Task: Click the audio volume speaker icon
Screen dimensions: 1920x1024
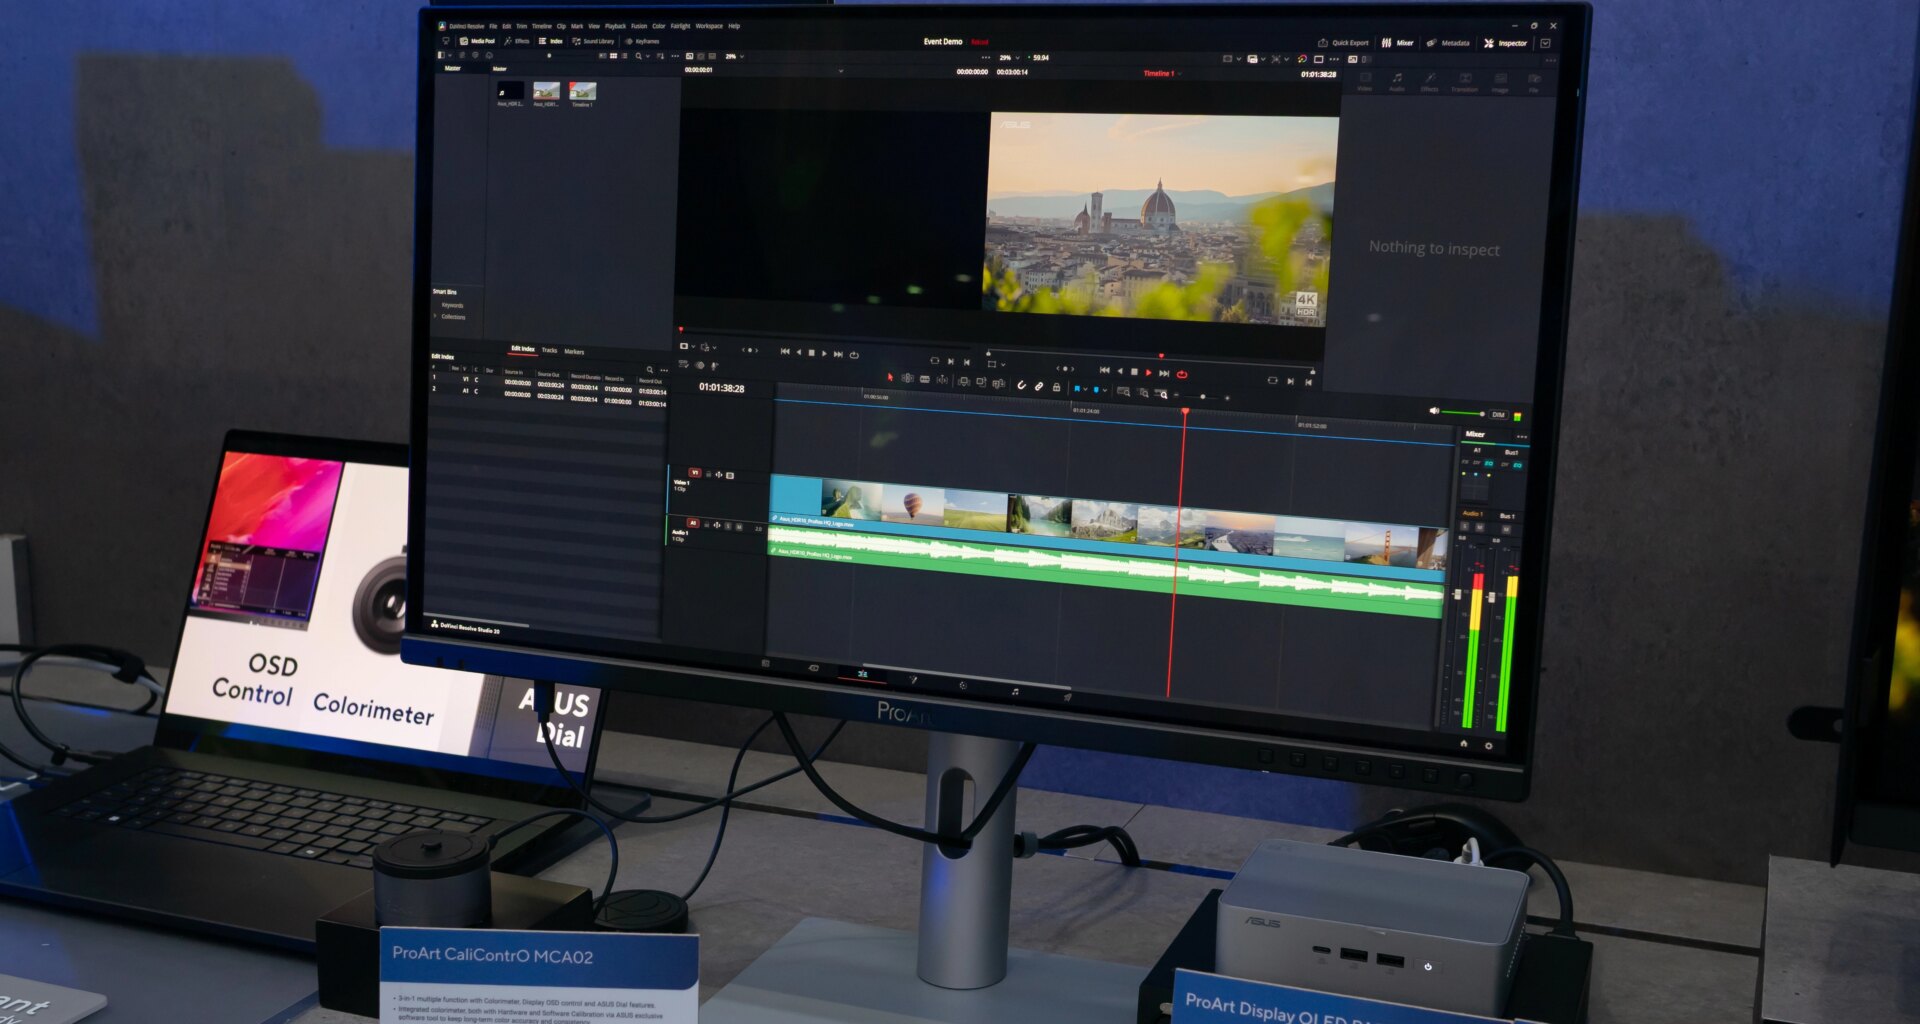Action: coord(1434,410)
